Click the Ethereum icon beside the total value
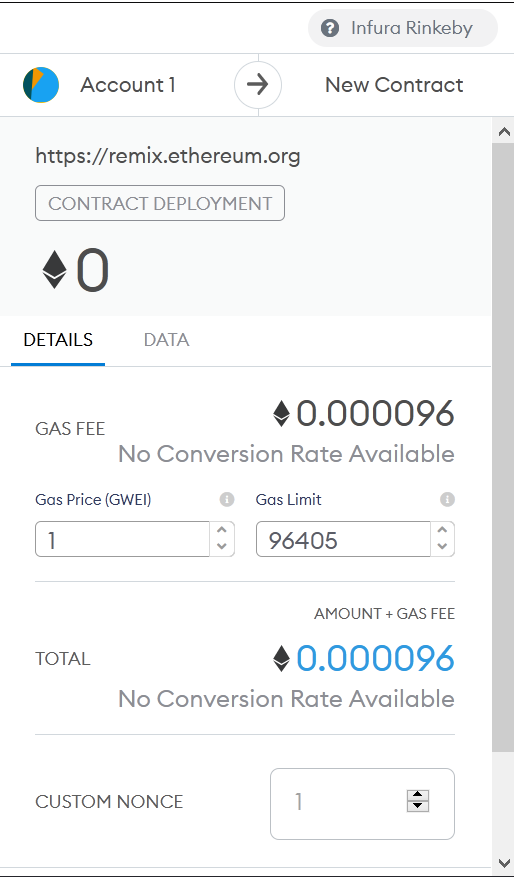Viewport: 514px width, 877px height. pos(281,659)
